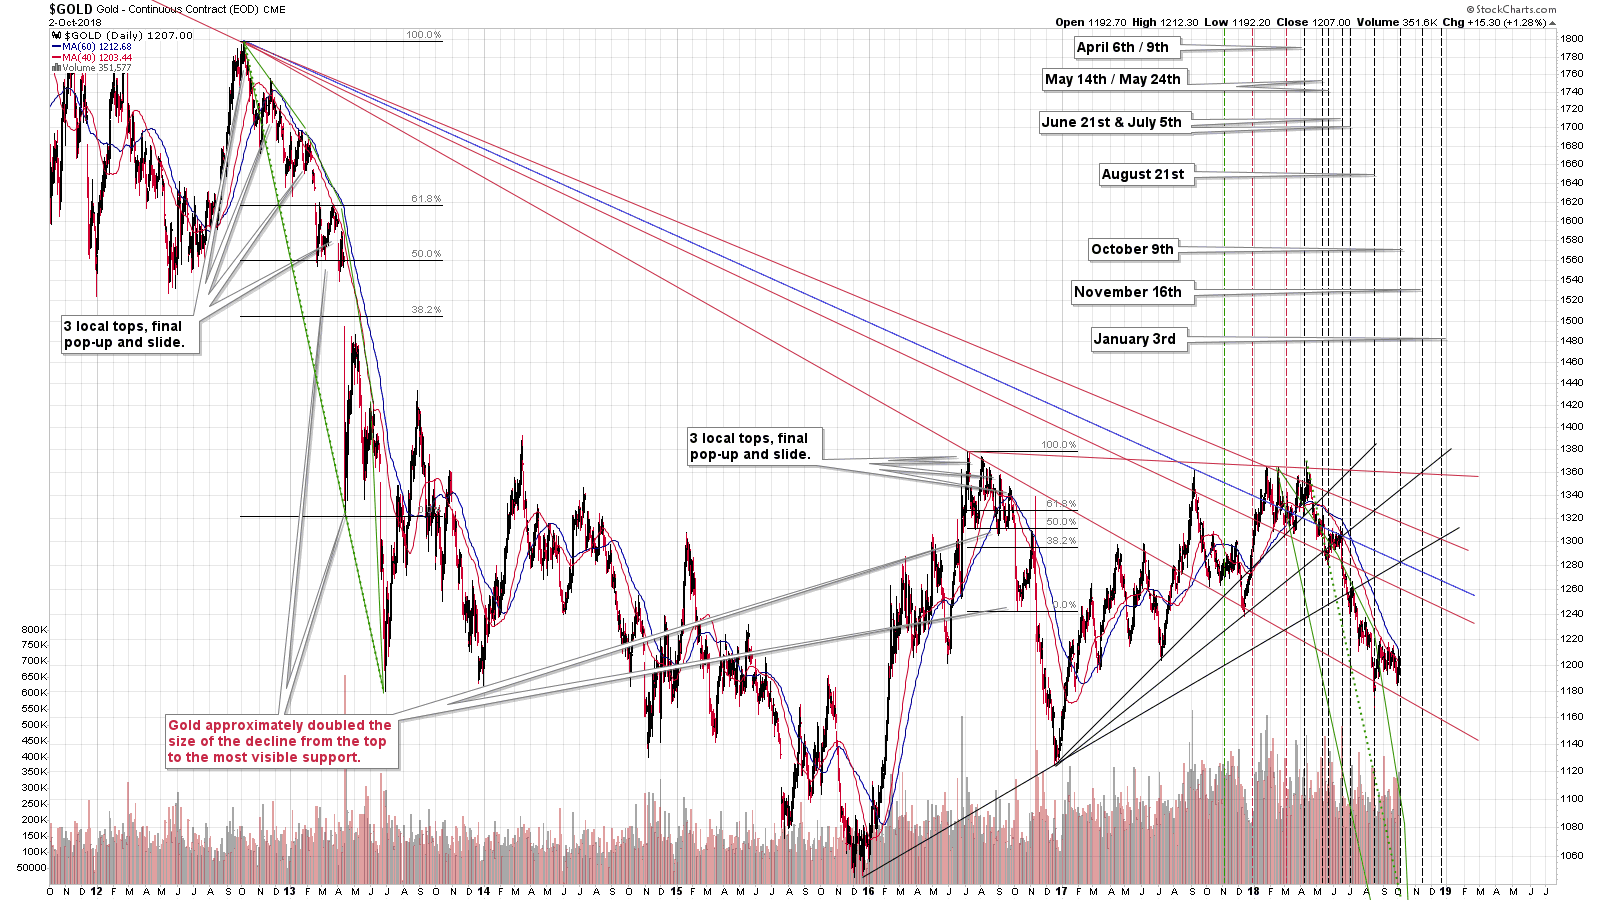Click the red "Gold approximately doubled" annotation box
Viewport: 1600px width, 900px height.
(x=281, y=741)
